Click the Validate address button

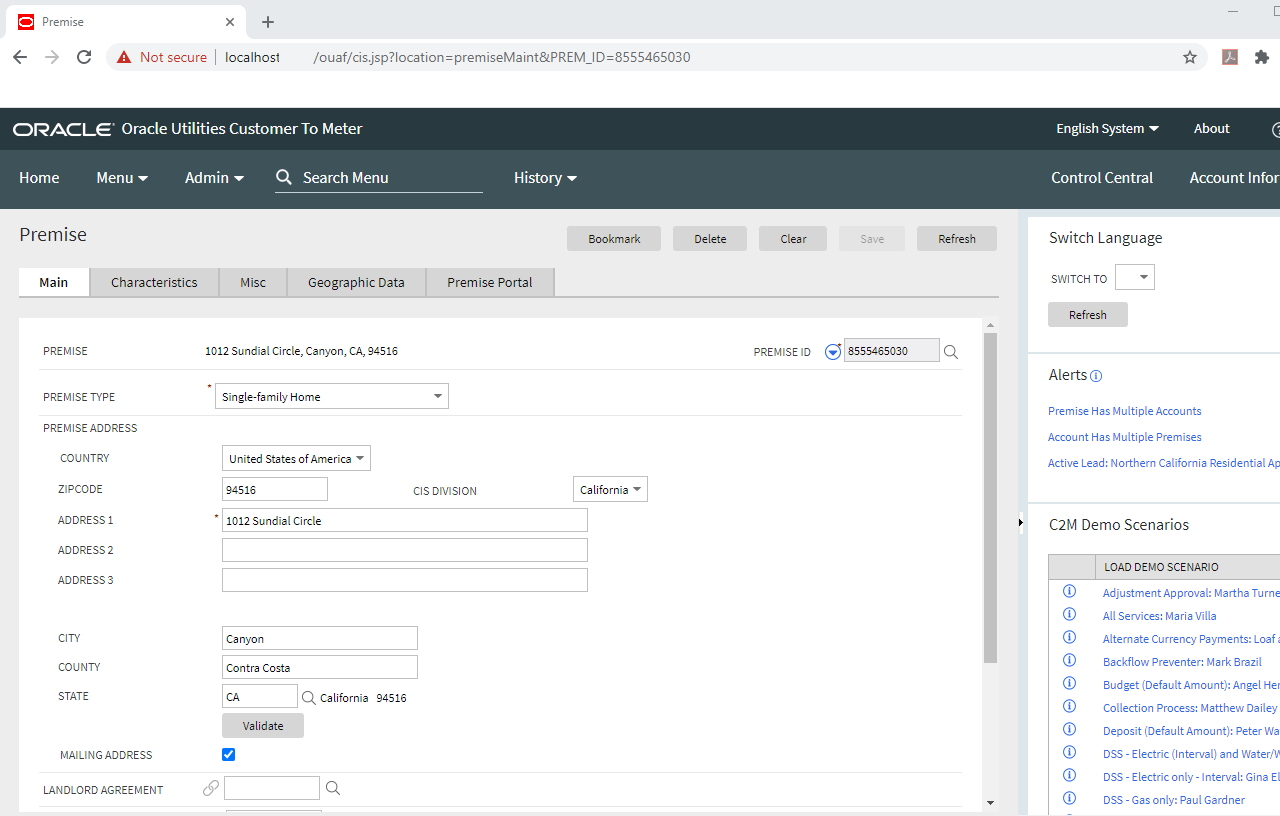263,726
